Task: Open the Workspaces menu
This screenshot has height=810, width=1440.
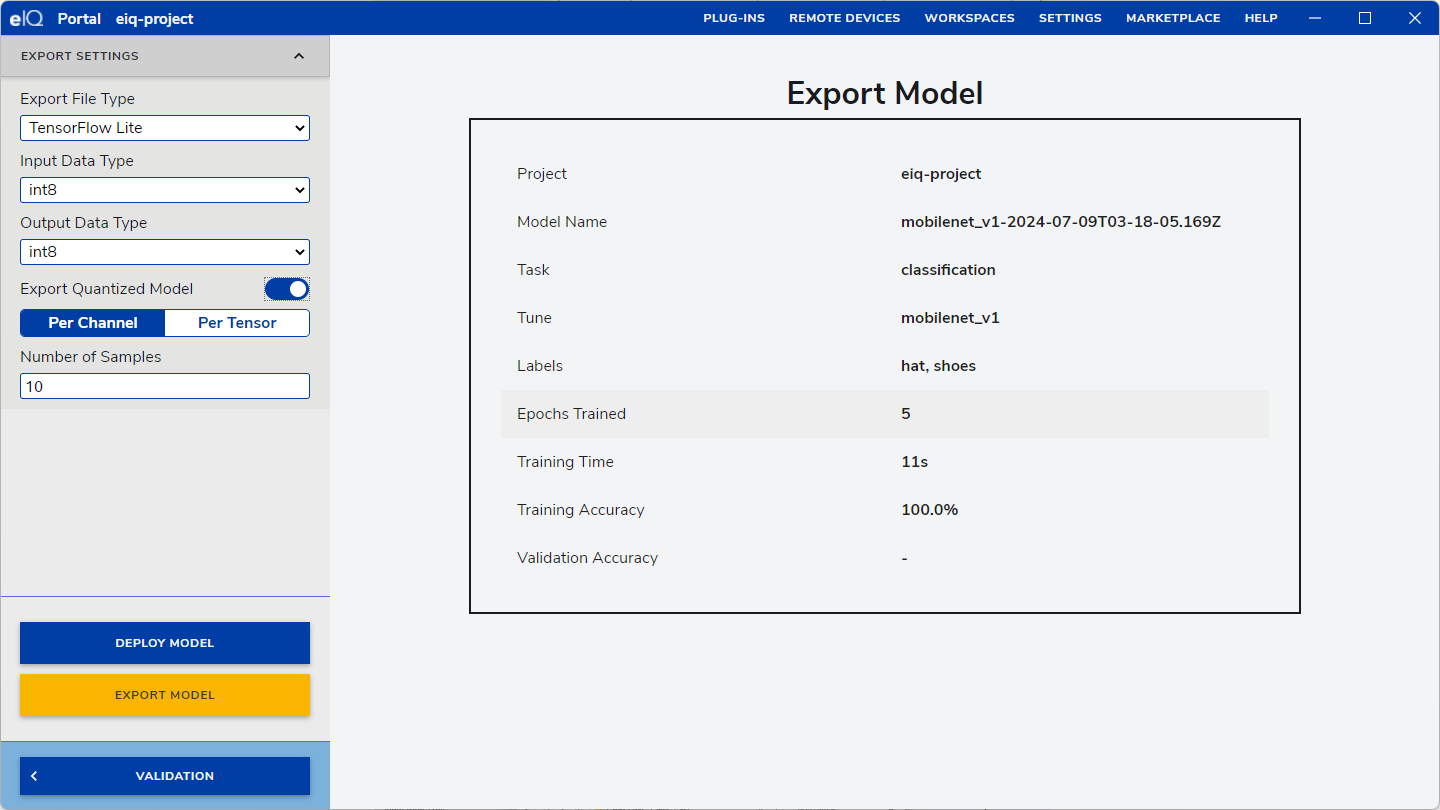Action: point(969,18)
